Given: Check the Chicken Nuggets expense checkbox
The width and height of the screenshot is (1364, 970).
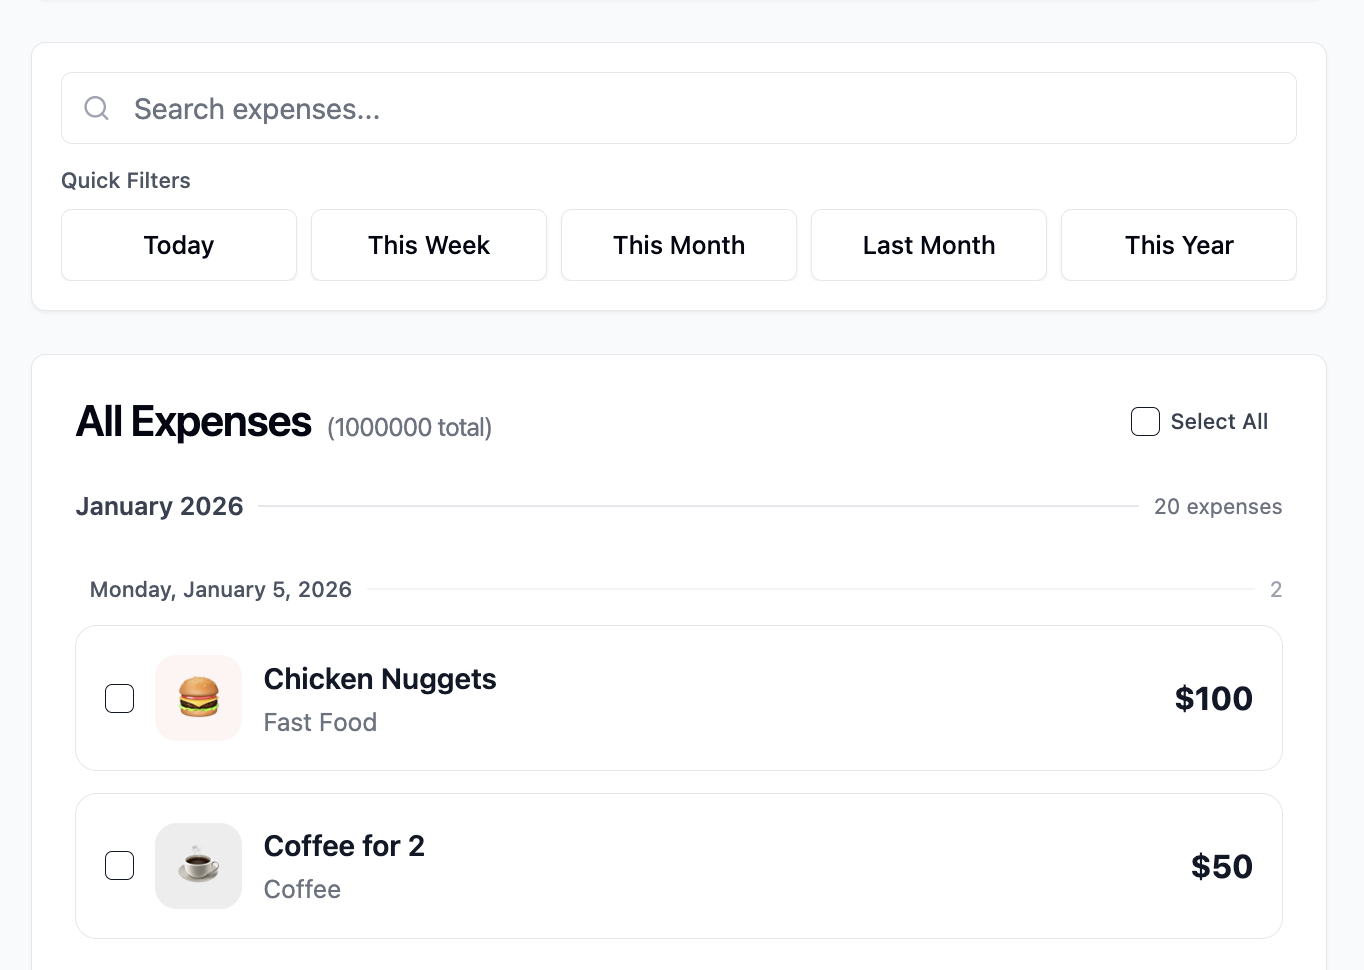Looking at the screenshot, I should click(119, 698).
